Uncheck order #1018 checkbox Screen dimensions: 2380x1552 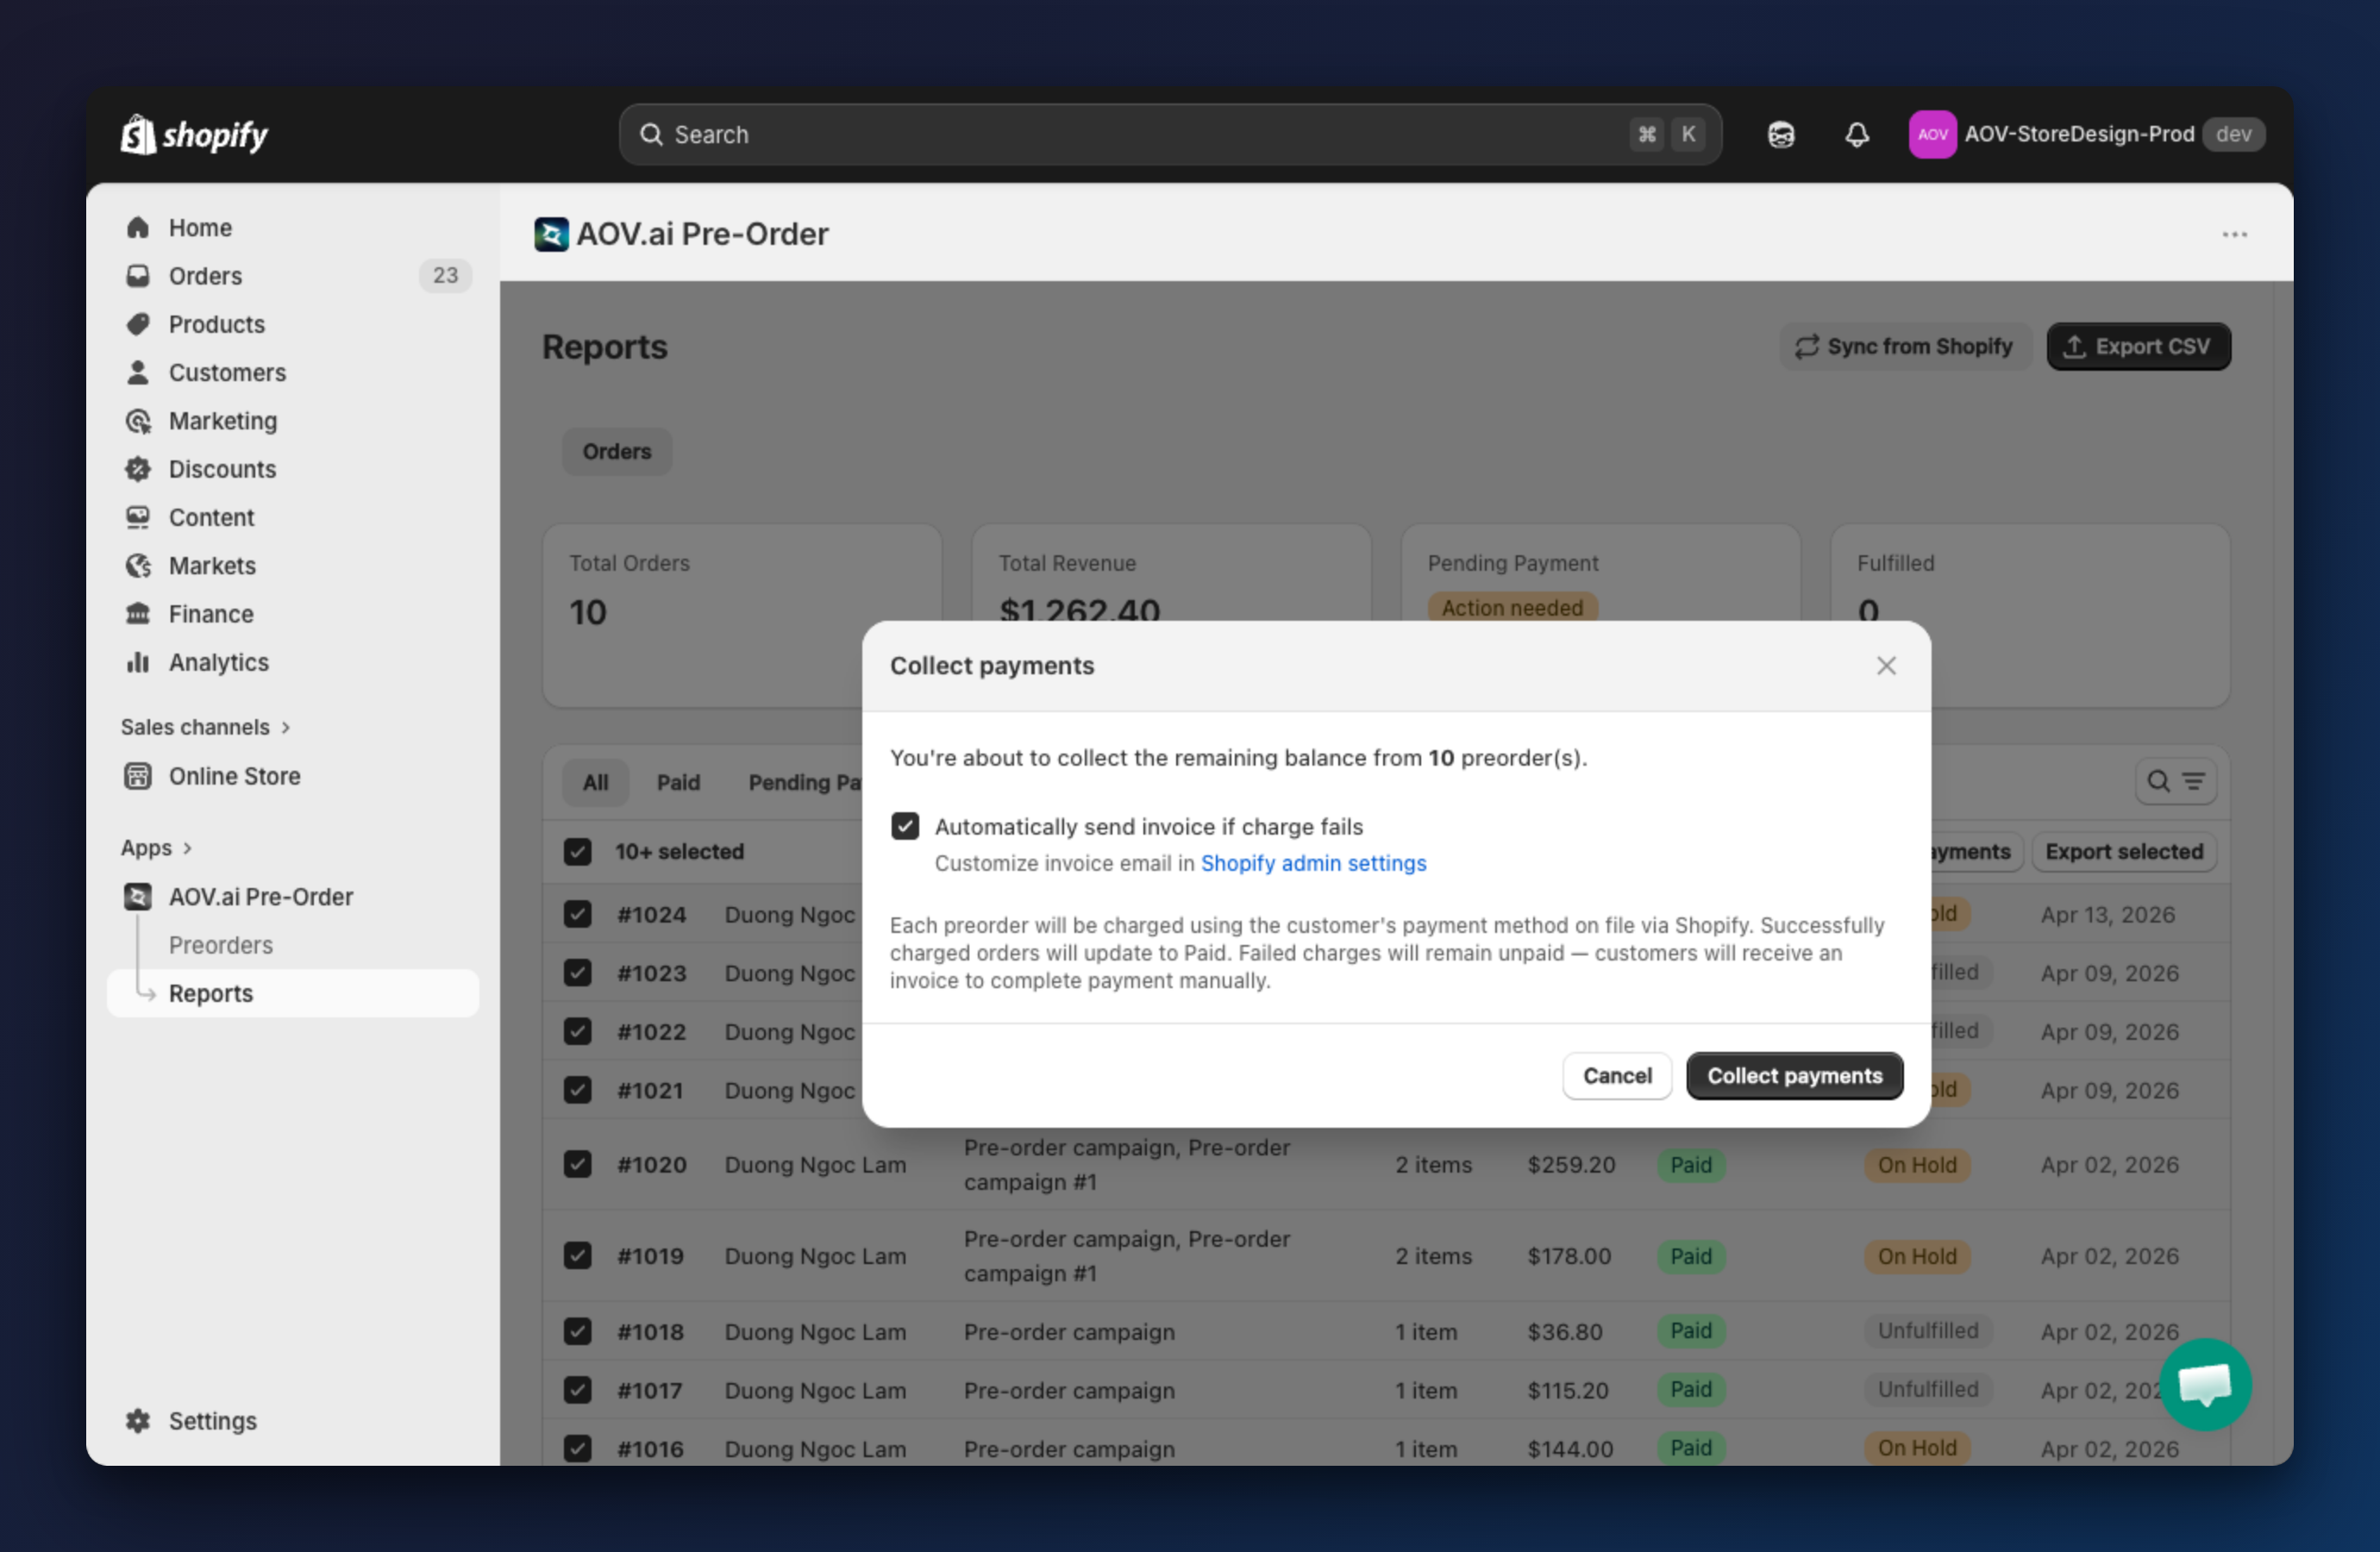pos(577,1332)
